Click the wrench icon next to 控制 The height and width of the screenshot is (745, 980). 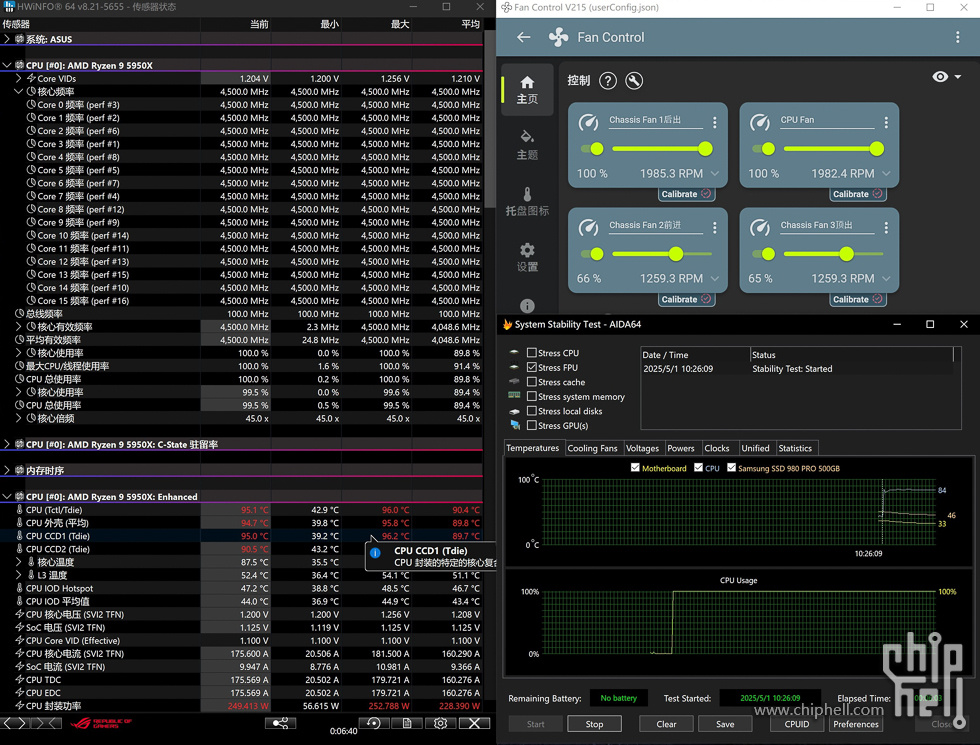[634, 81]
